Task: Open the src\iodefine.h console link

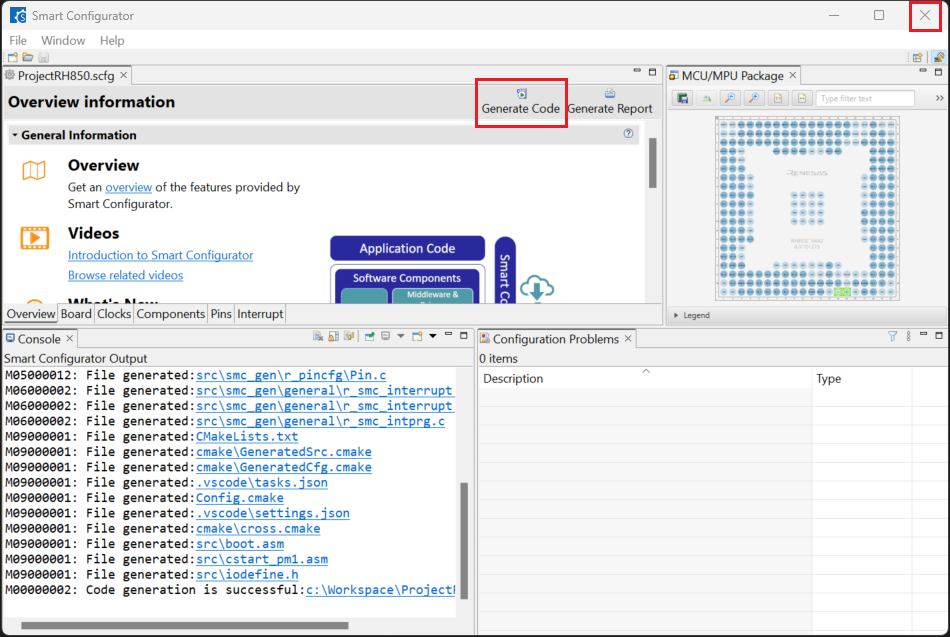Action: coord(247,574)
